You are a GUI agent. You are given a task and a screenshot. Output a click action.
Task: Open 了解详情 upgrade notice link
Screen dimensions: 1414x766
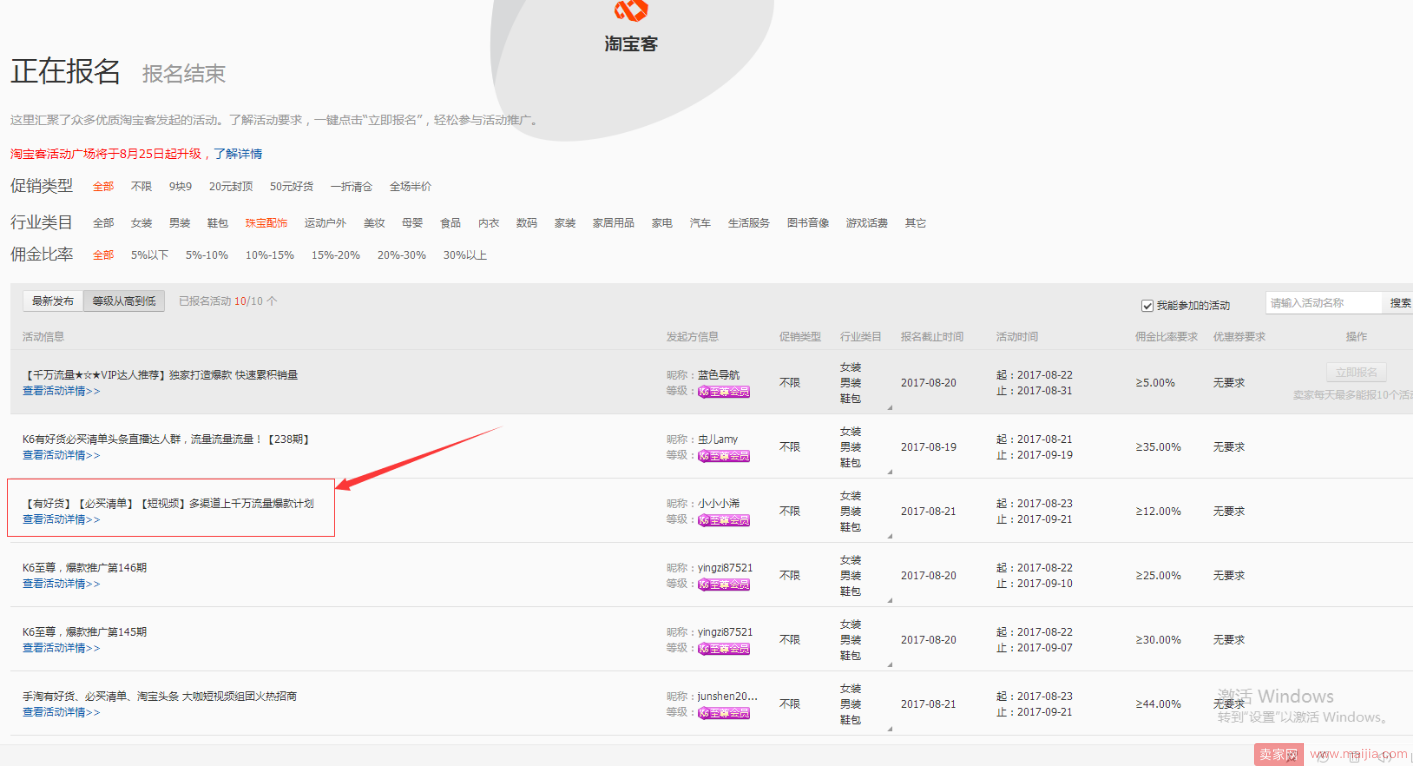click(238, 154)
